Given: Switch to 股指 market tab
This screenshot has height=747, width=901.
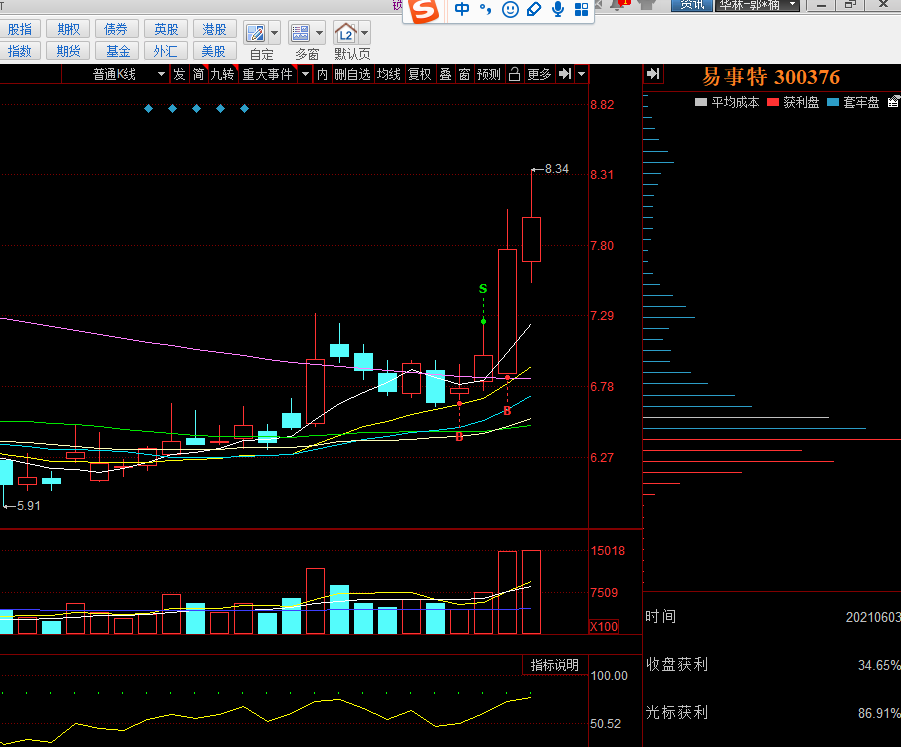Looking at the screenshot, I should coord(20,29).
